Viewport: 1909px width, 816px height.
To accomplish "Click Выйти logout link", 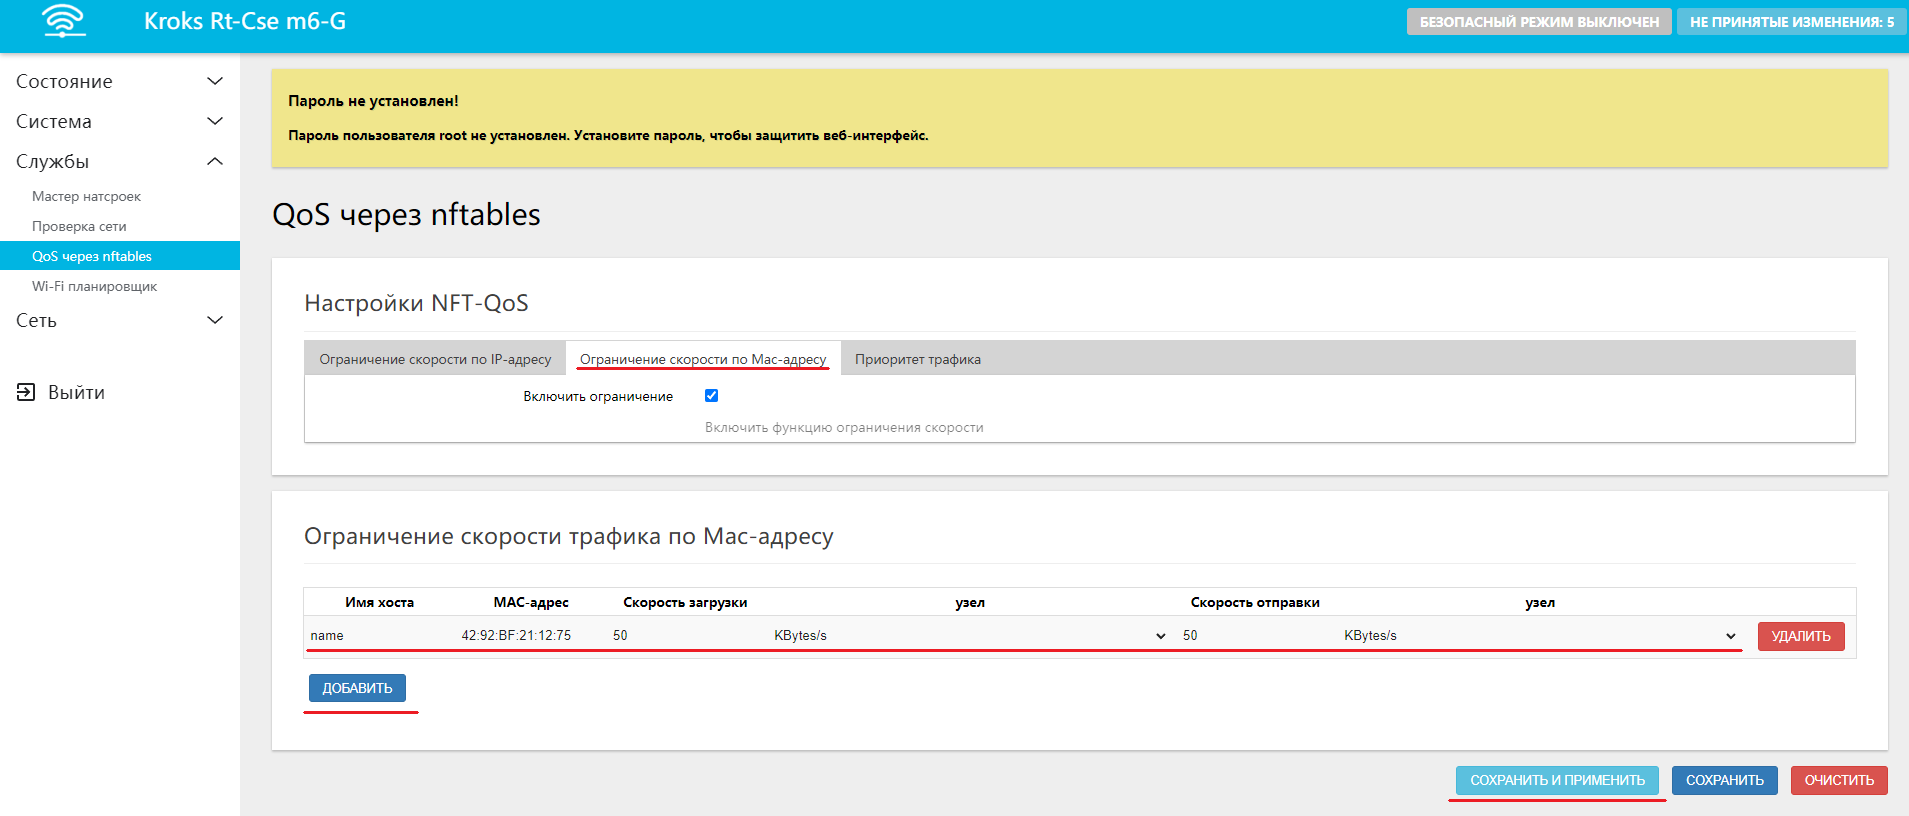I will point(76,392).
